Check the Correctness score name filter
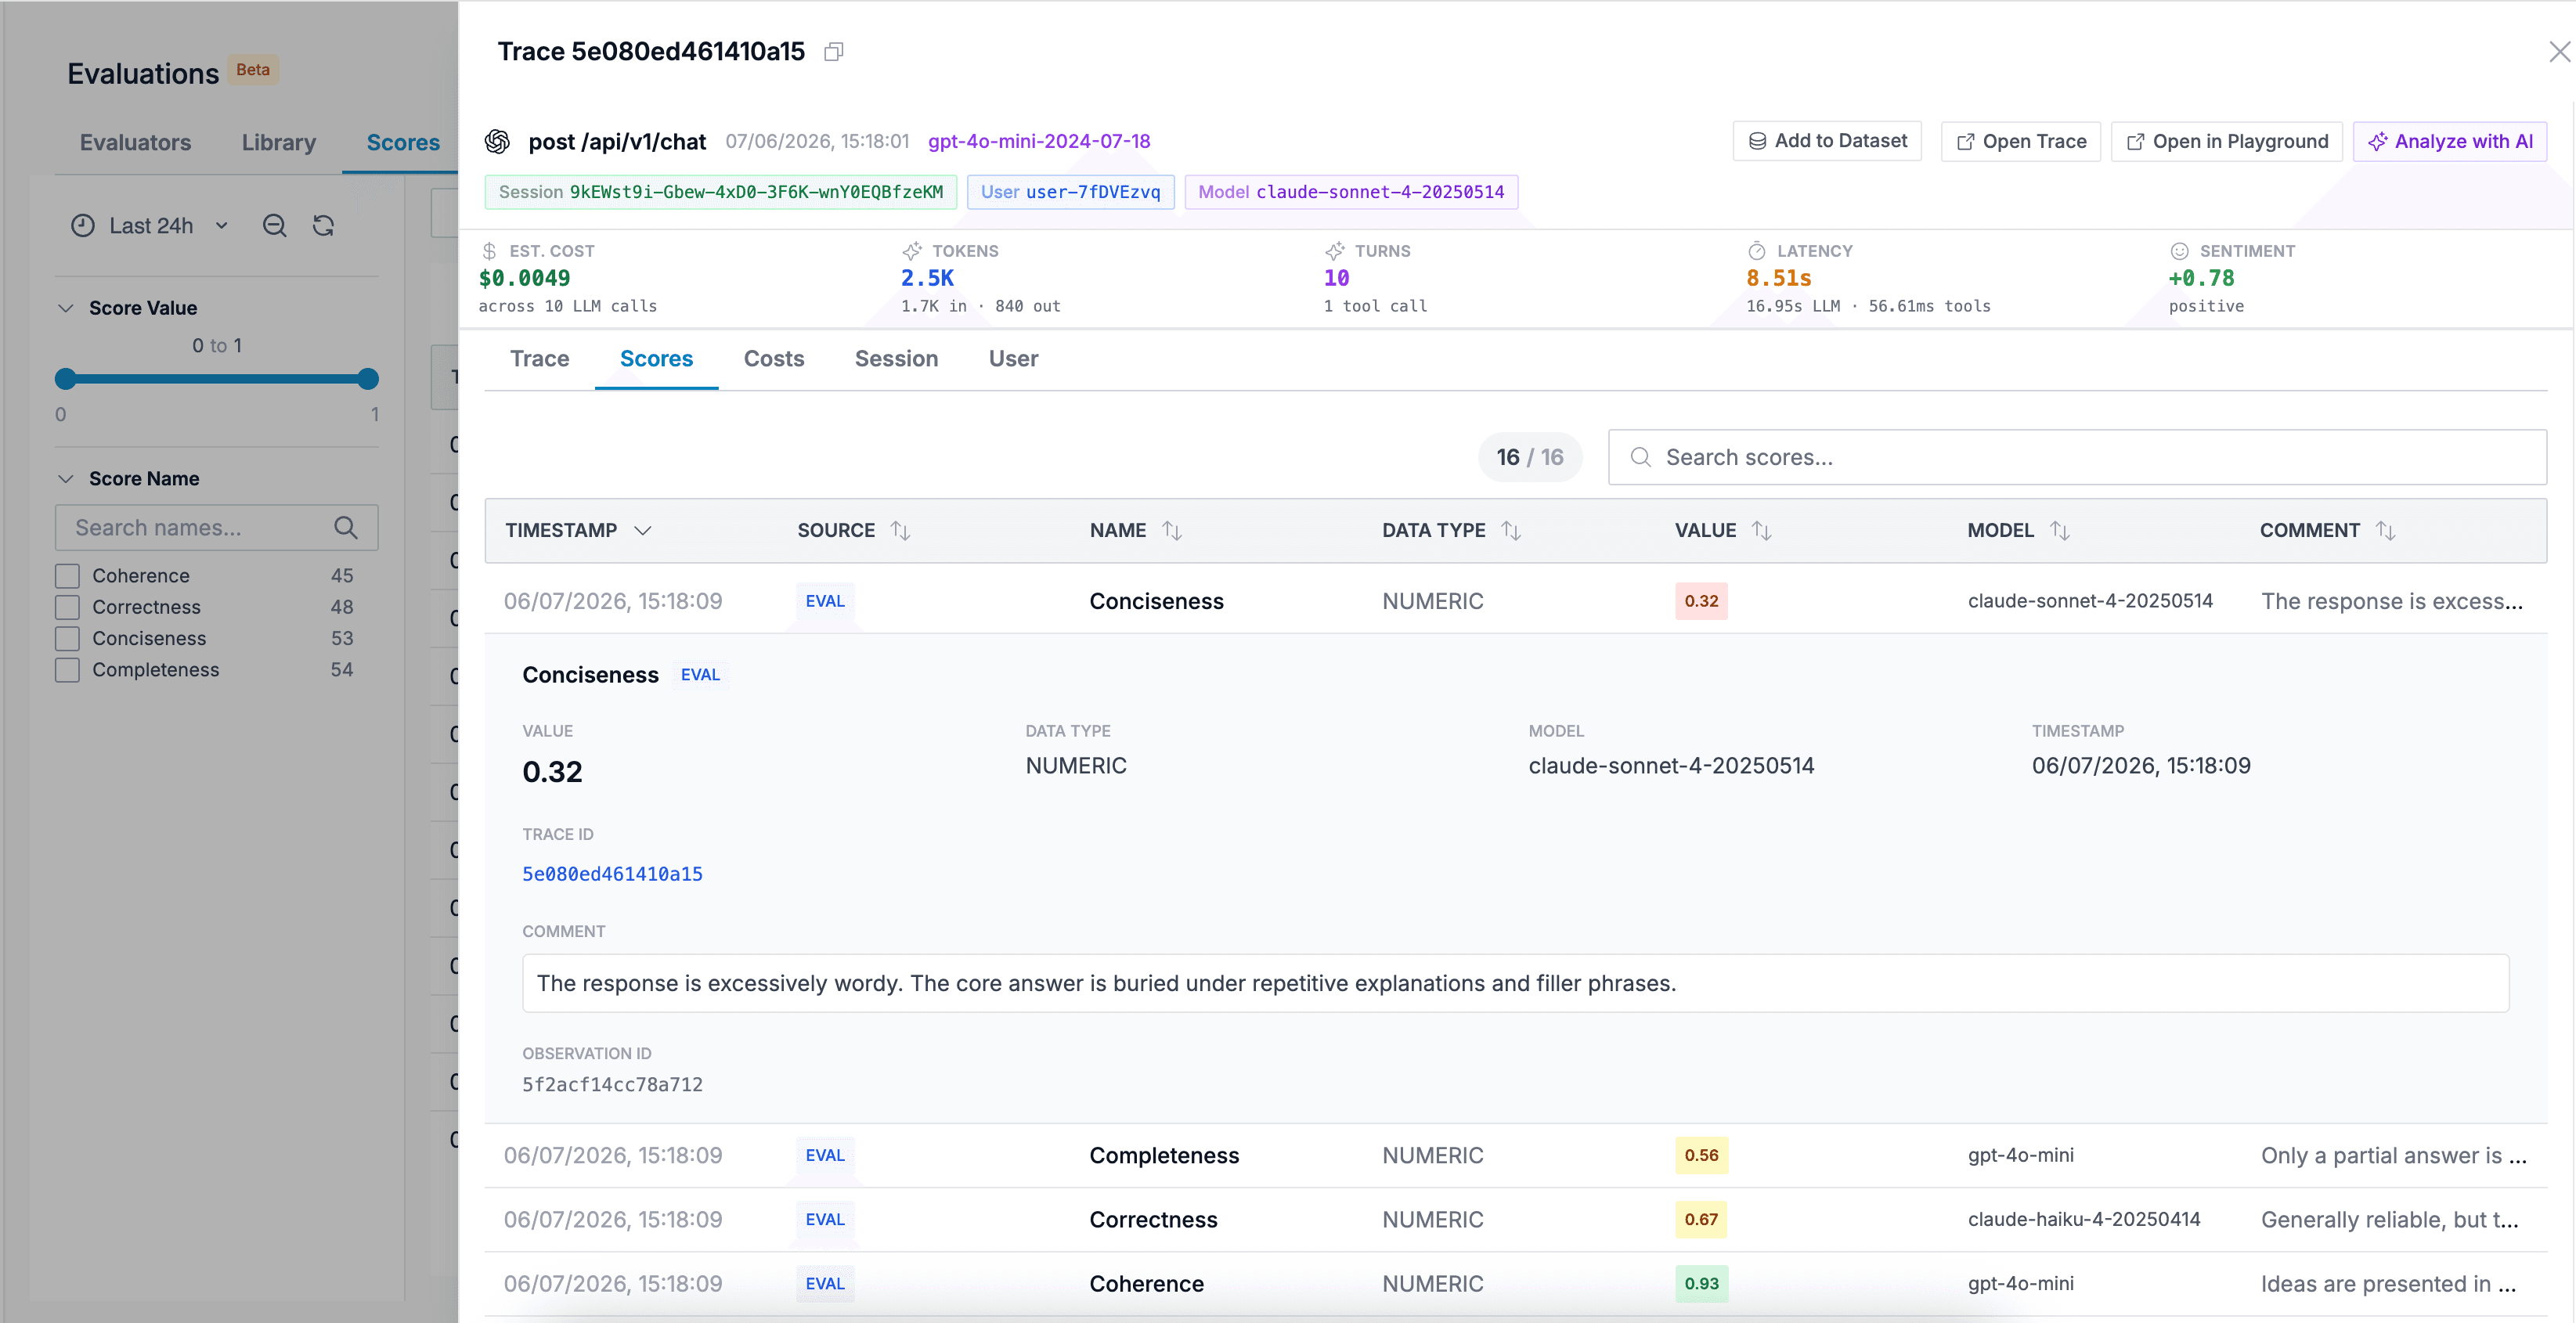Image resolution: width=2576 pixels, height=1323 pixels. click(67, 607)
